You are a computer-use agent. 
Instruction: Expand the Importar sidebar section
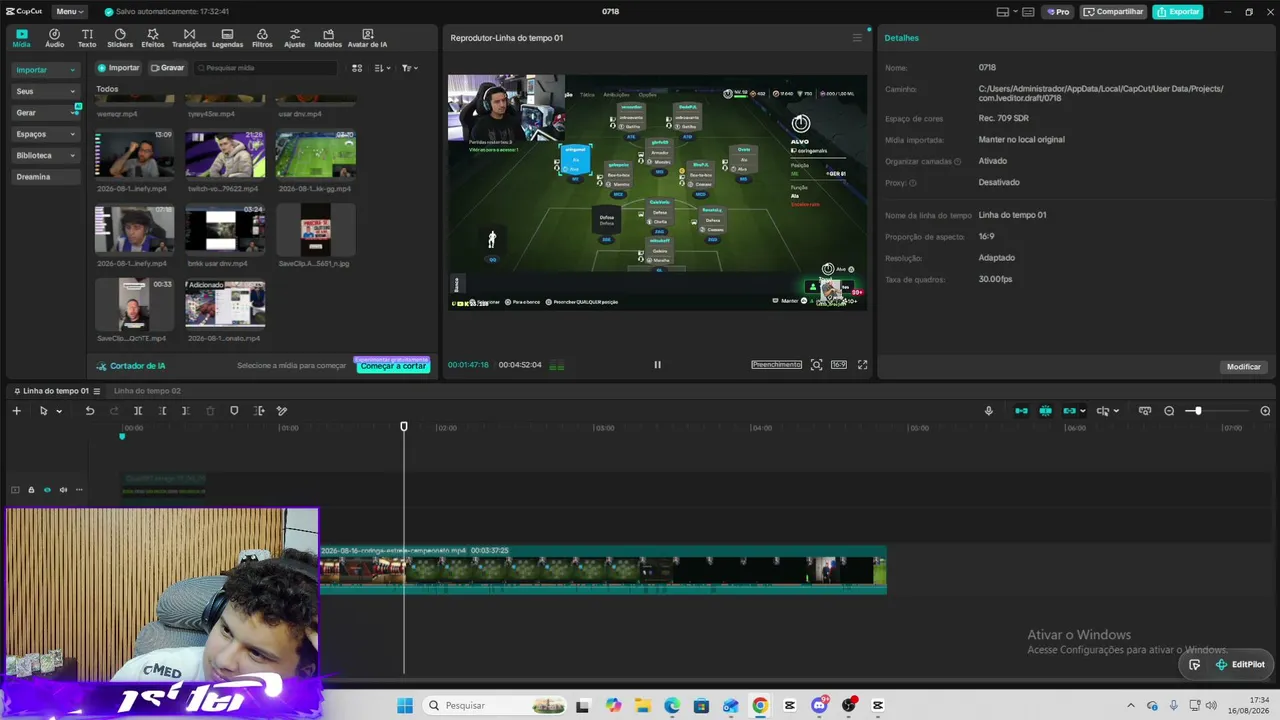[x=46, y=70]
